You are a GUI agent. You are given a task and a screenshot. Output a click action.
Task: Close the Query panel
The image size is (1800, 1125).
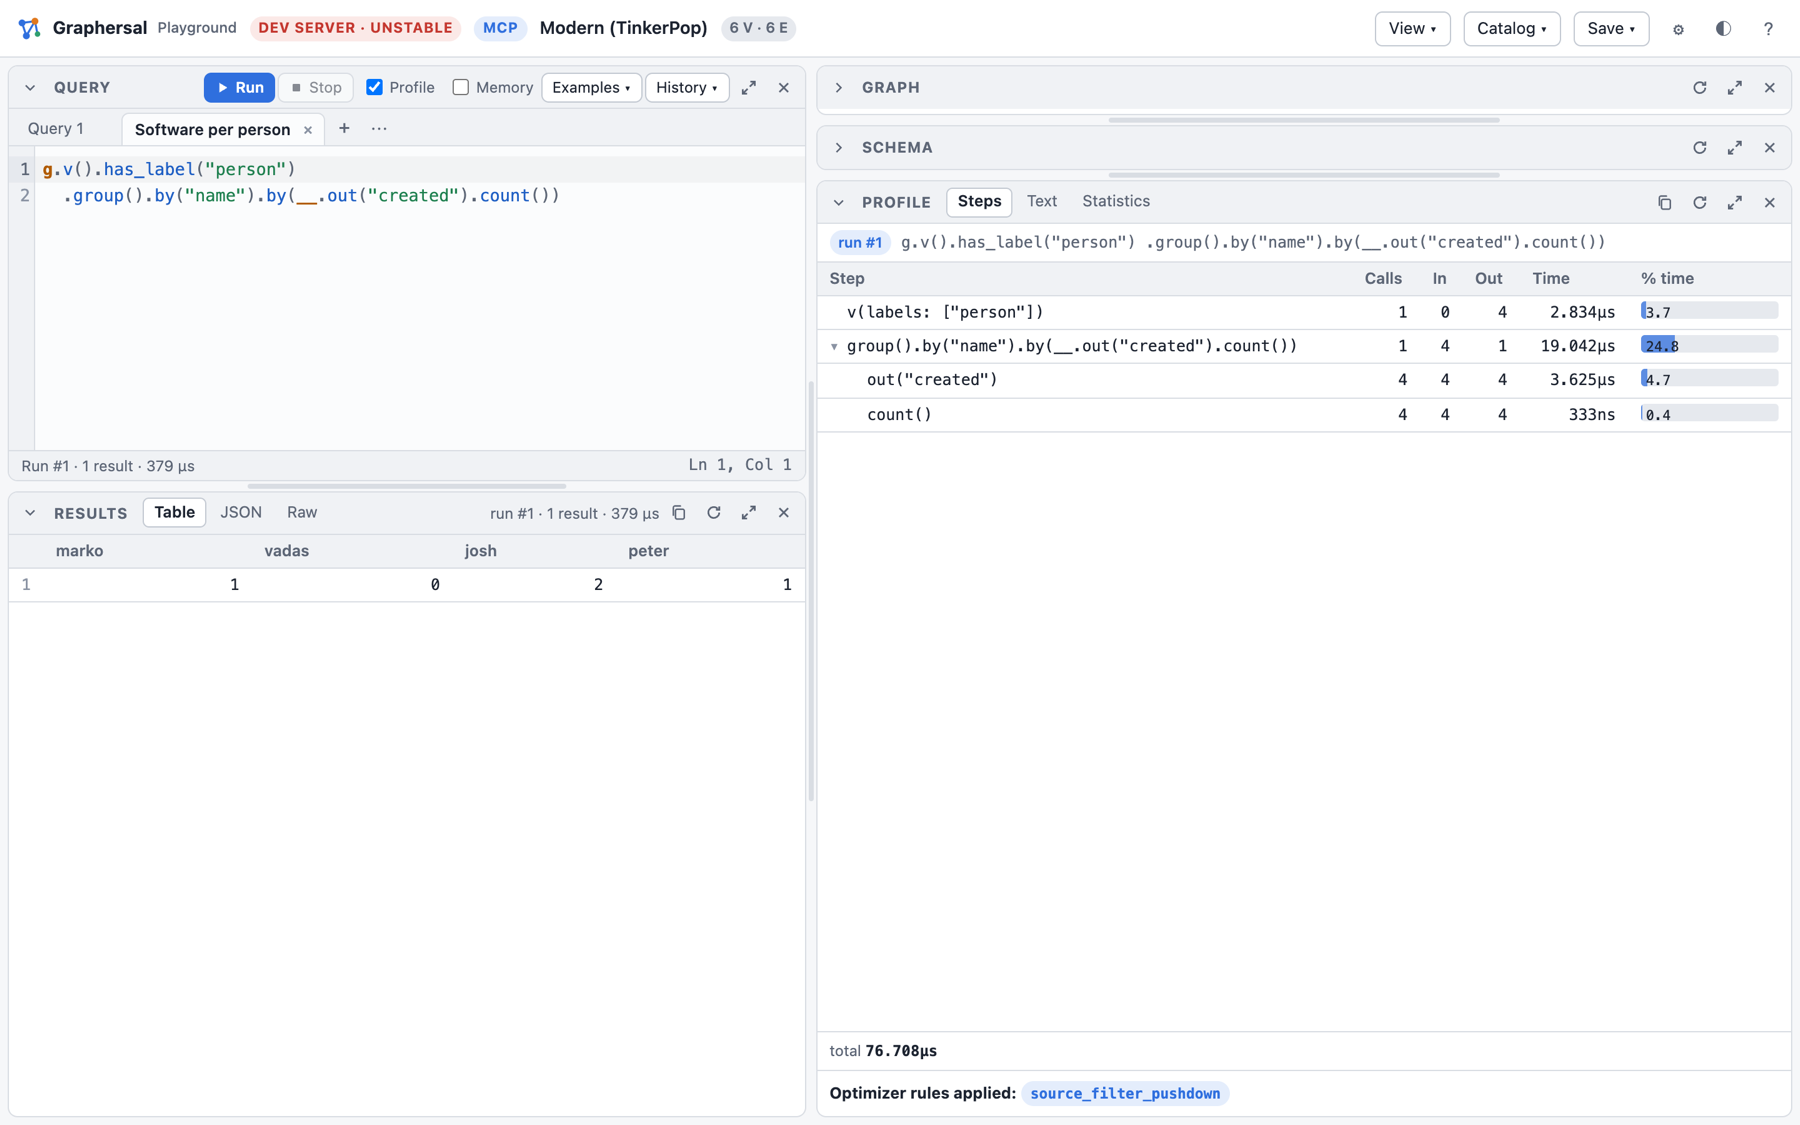tap(784, 88)
